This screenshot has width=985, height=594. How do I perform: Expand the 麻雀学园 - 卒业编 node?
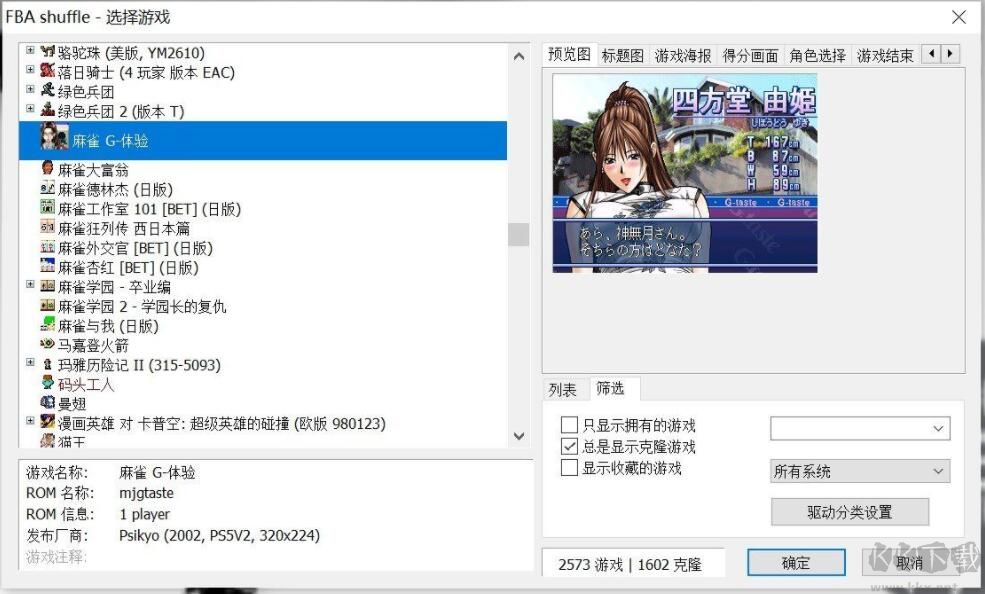pos(30,284)
